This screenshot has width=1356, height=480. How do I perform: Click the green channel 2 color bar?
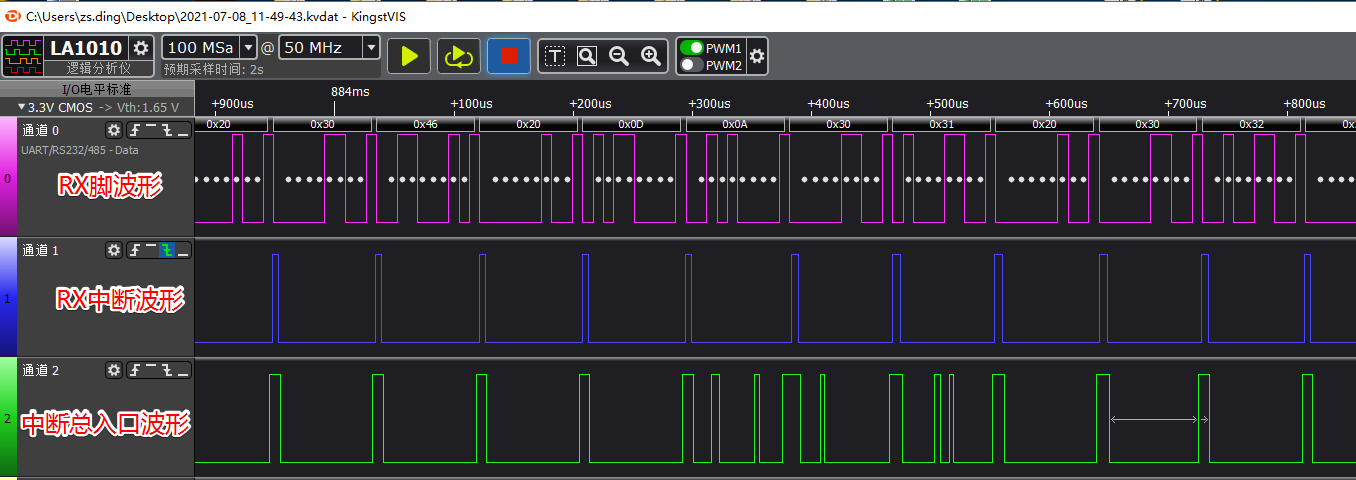click(8, 417)
